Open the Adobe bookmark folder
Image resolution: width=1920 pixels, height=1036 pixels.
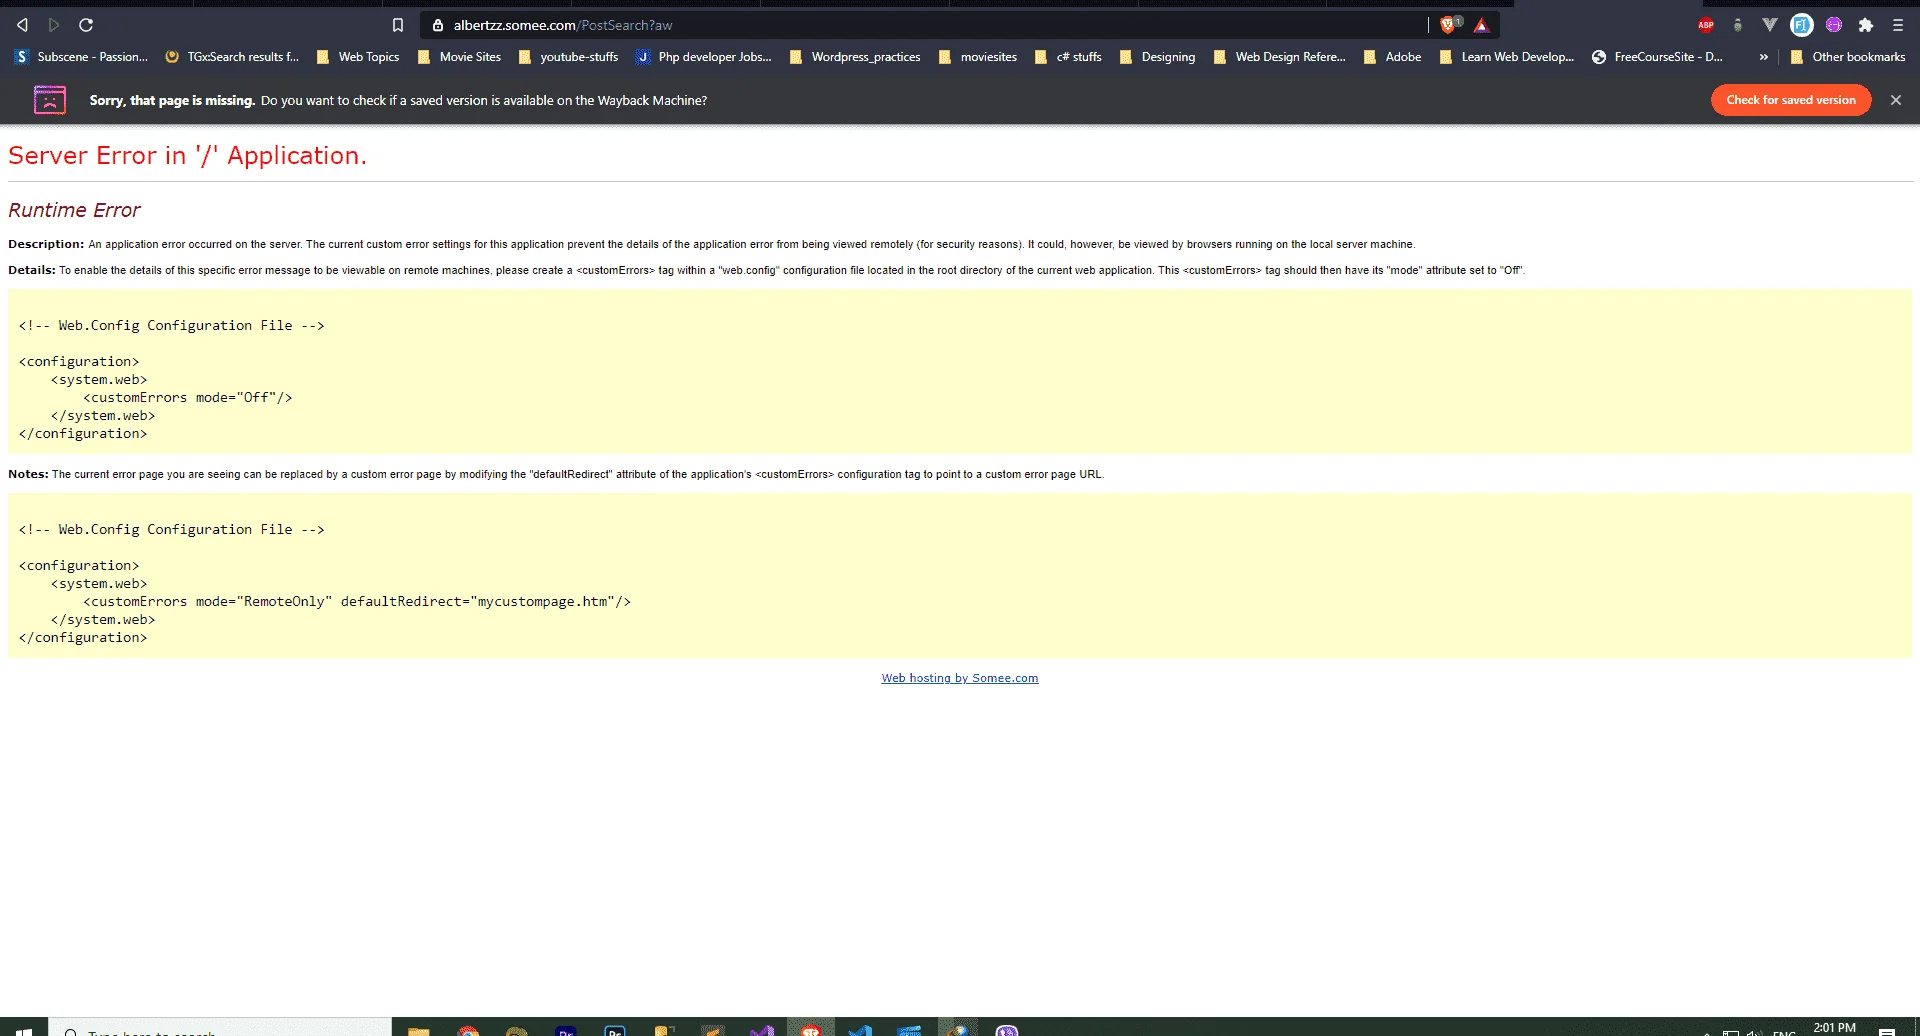point(1393,57)
